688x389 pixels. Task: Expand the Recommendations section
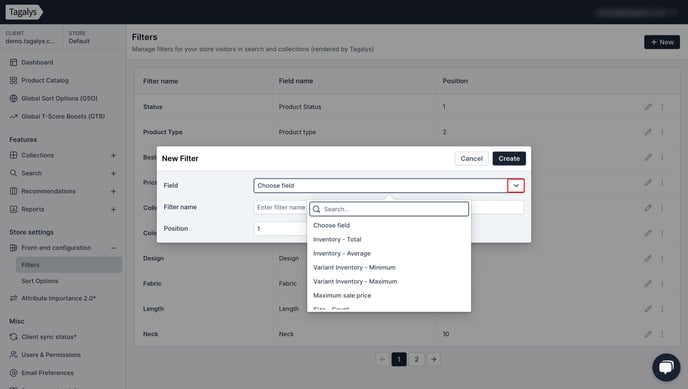[113, 191]
